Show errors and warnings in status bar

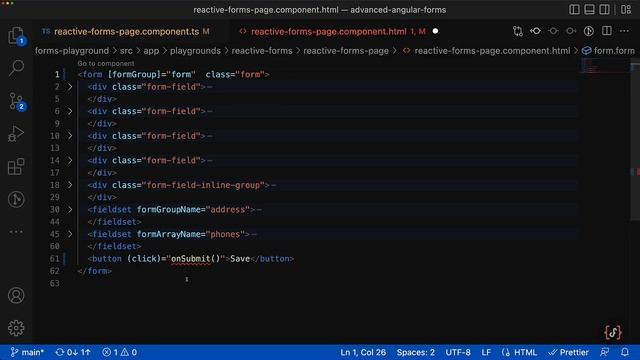pyautogui.click(x=120, y=352)
